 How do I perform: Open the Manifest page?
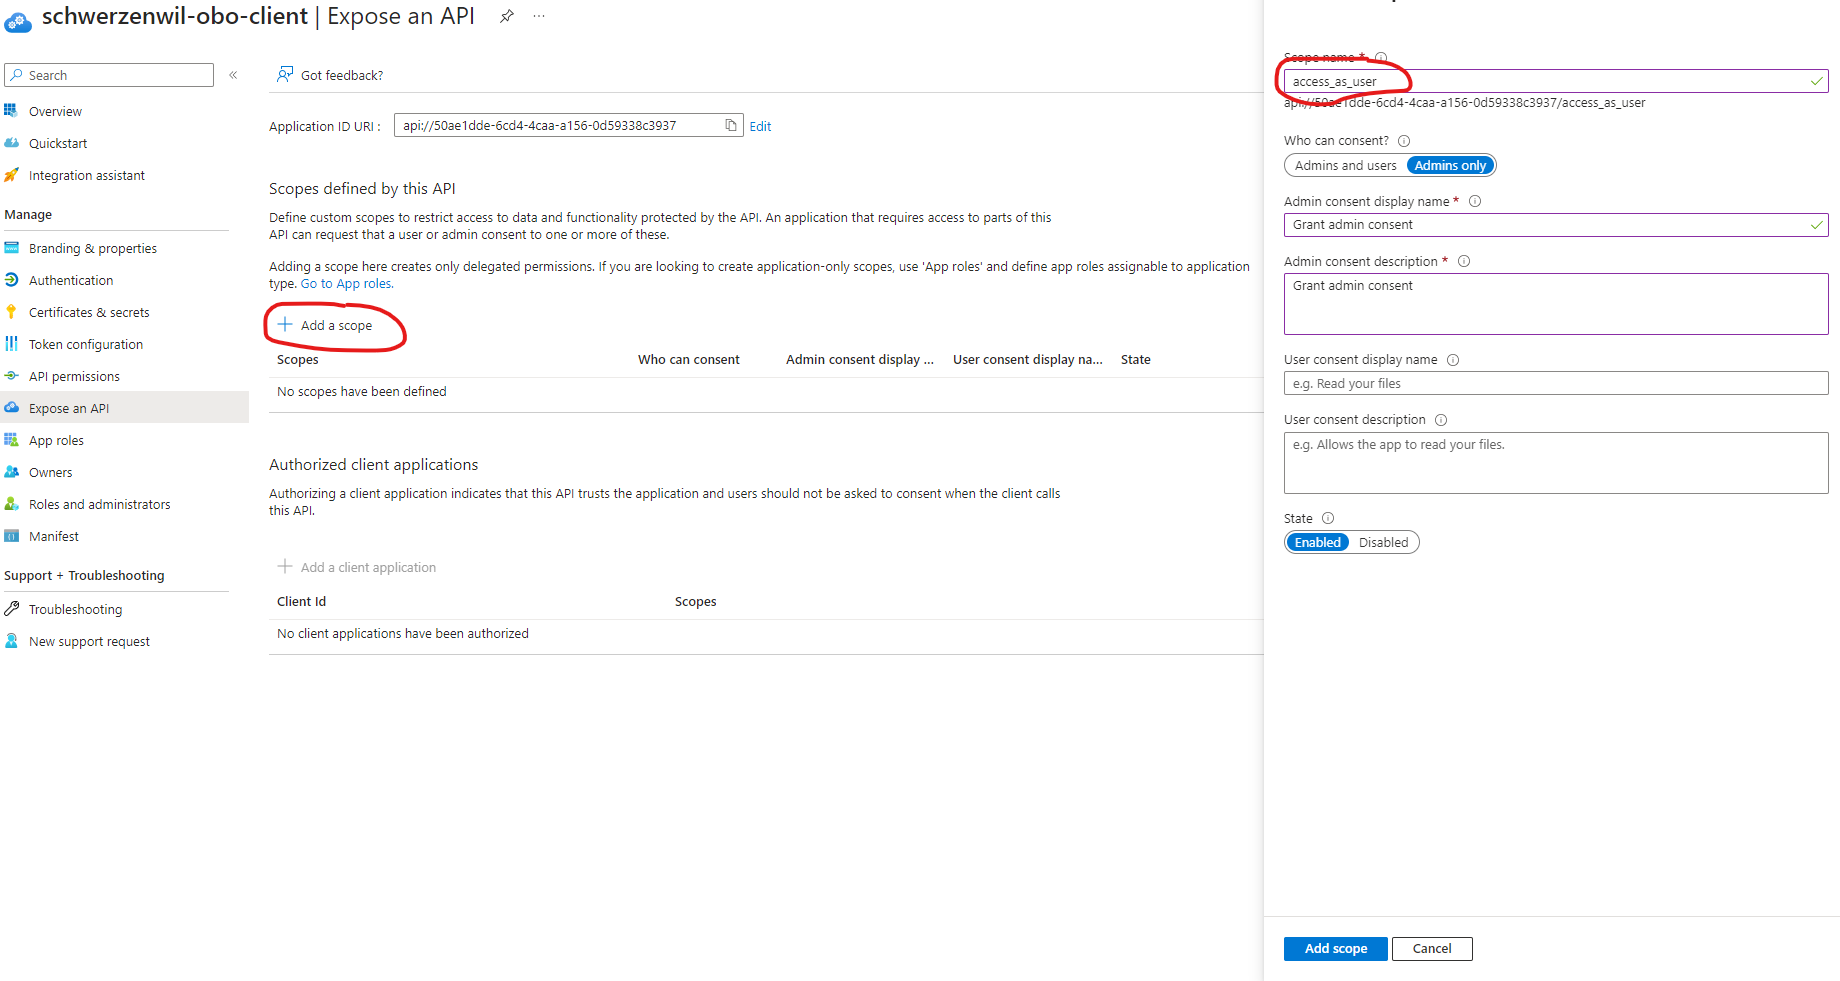[54, 537]
